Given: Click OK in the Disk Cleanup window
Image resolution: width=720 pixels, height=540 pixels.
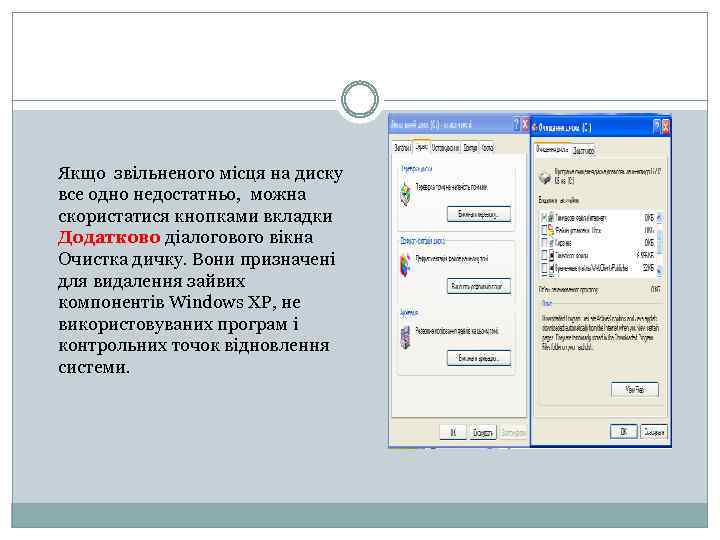Looking at the screenshot, I should click(624, 432).
